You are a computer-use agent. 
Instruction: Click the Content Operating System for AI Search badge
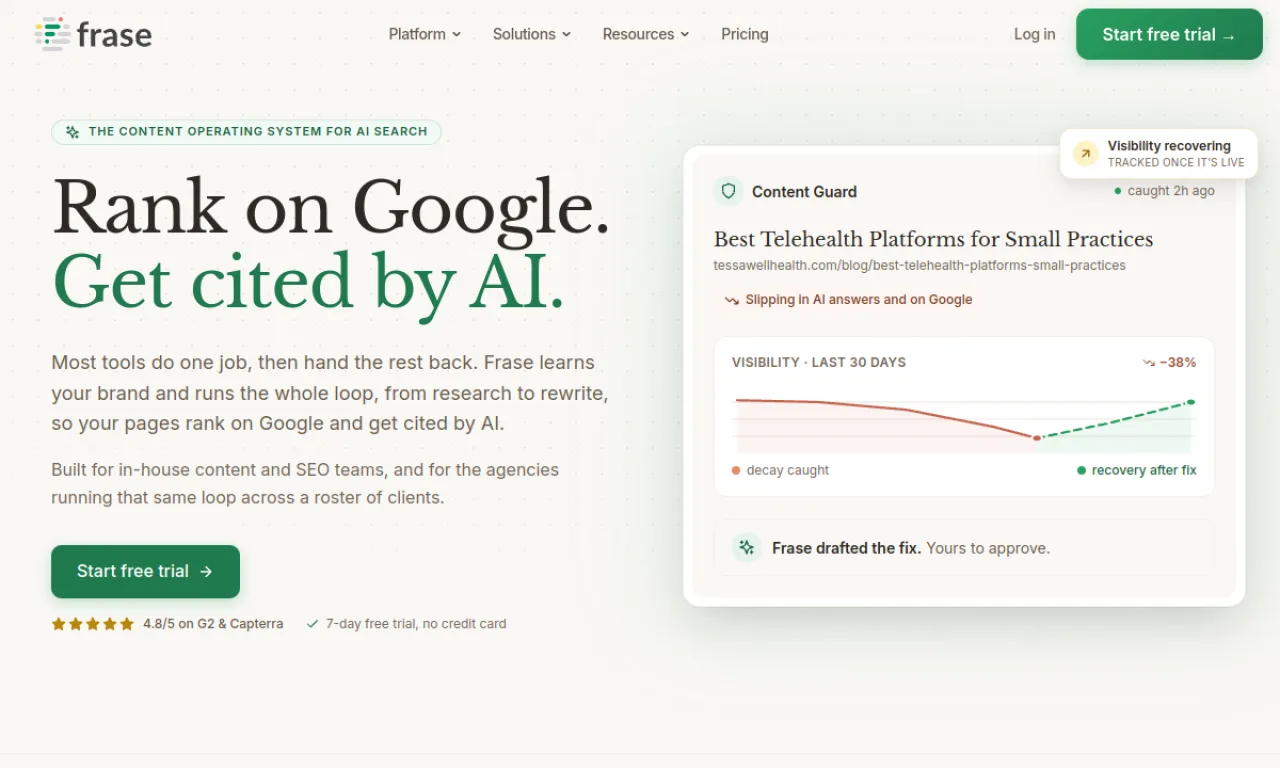pos(246,131)
